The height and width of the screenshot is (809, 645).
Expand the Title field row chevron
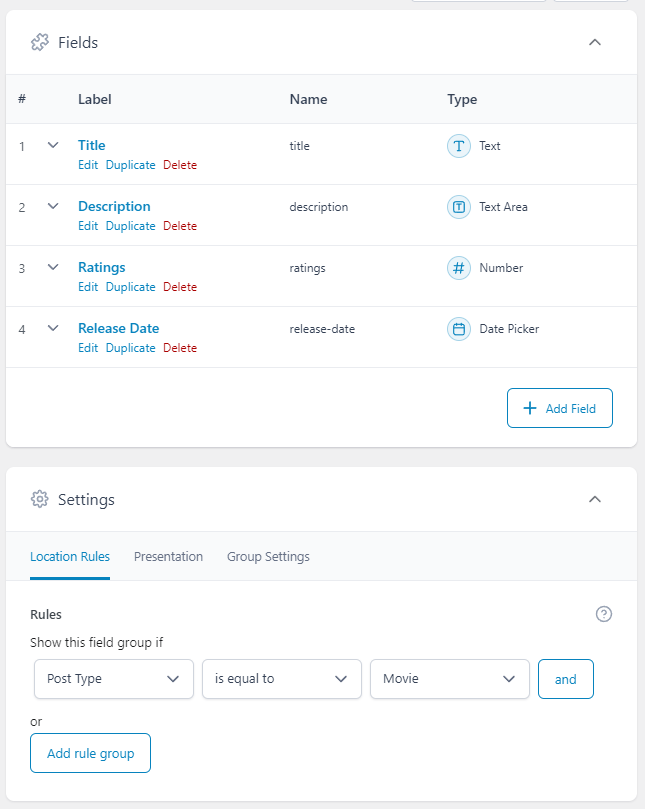point(53,146)
